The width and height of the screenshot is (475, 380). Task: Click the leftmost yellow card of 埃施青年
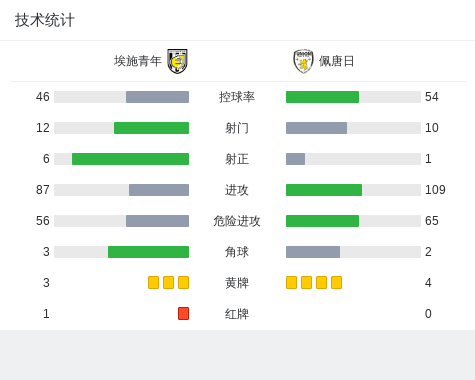click(153, 282)
